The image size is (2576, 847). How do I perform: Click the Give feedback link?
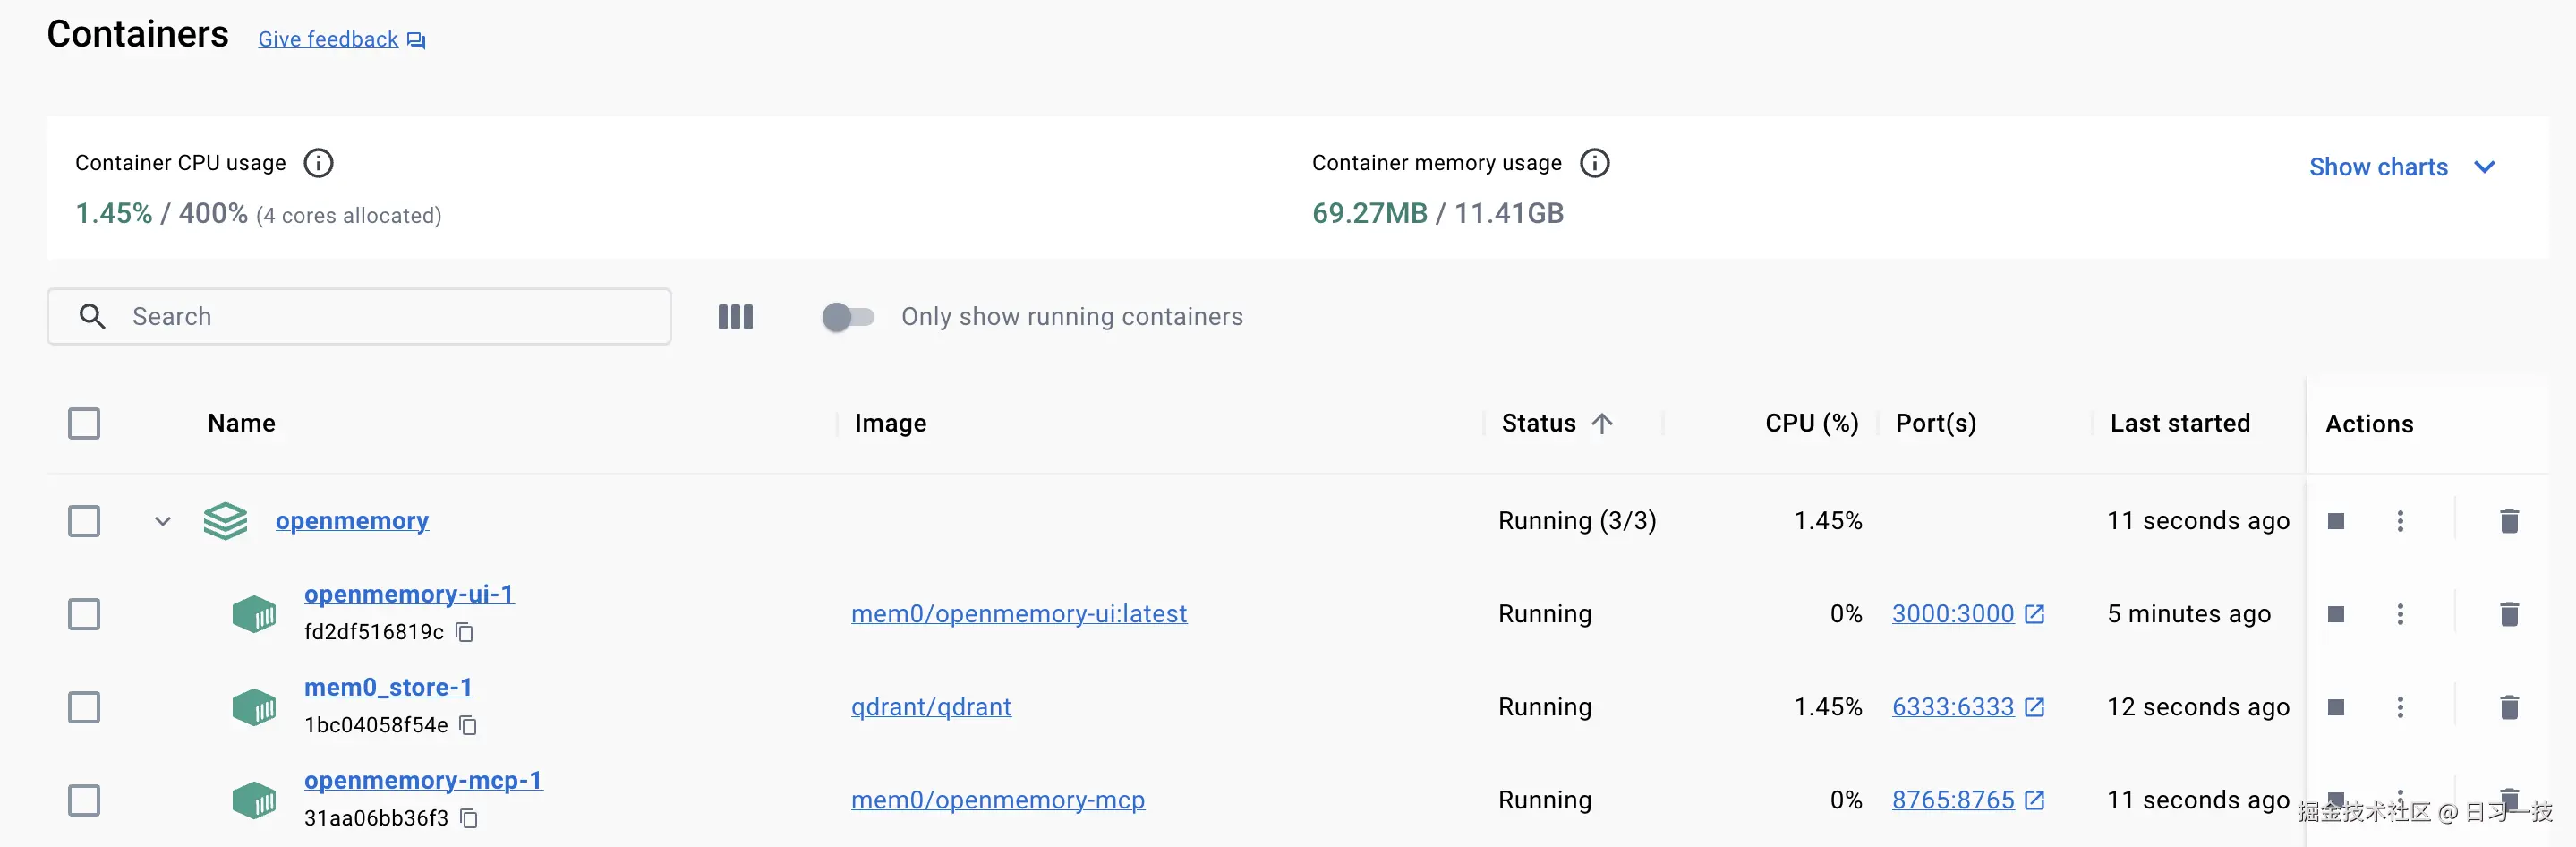(327, 39)
